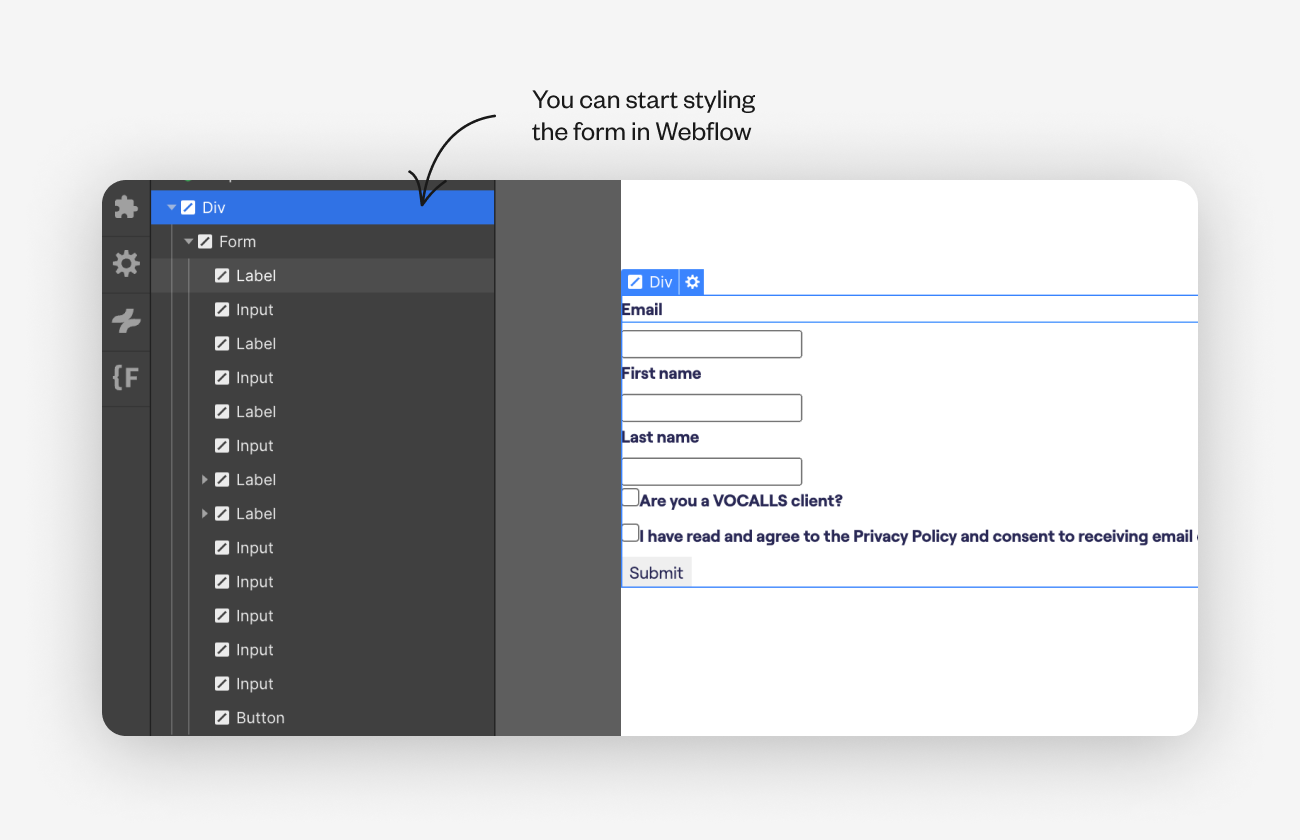Open the puzzle-piece plugins panel in sidebar
1300x840 pixels.
click(x=126, y=206)
